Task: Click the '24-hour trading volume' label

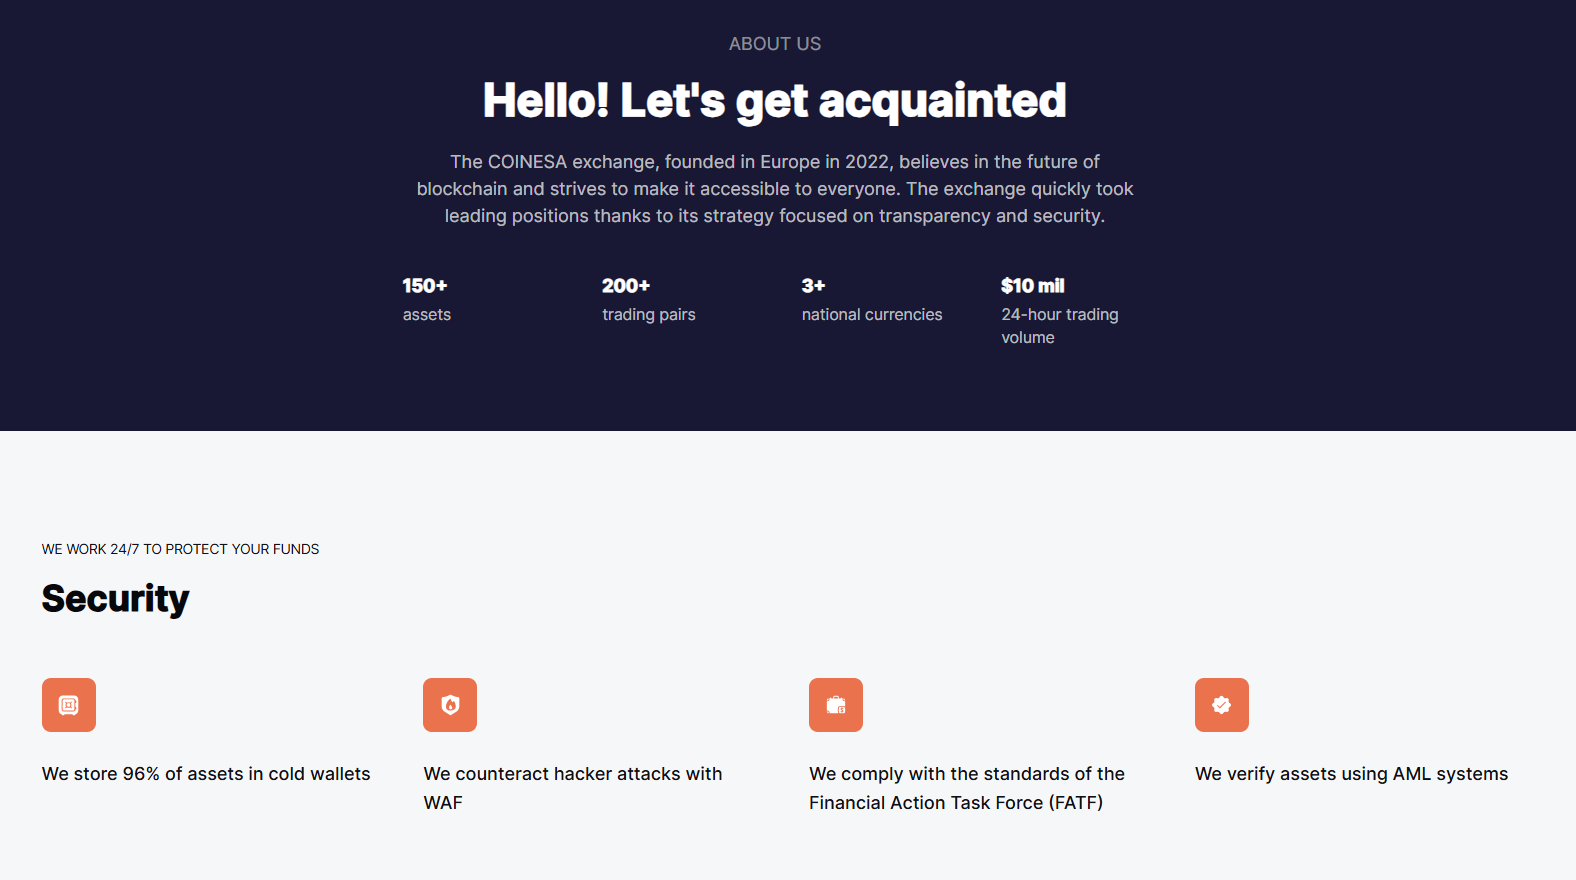Action: (x=1059, y=326)
